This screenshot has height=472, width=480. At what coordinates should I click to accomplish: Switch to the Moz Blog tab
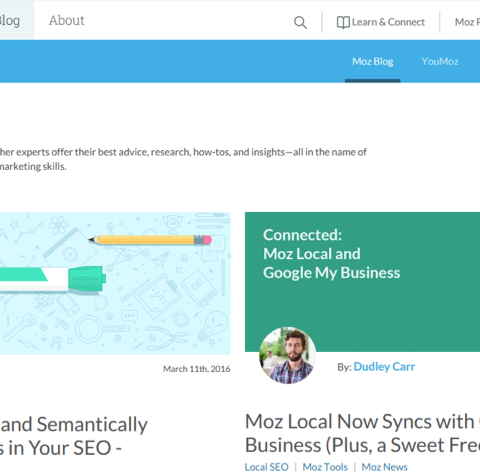(373, 62)
